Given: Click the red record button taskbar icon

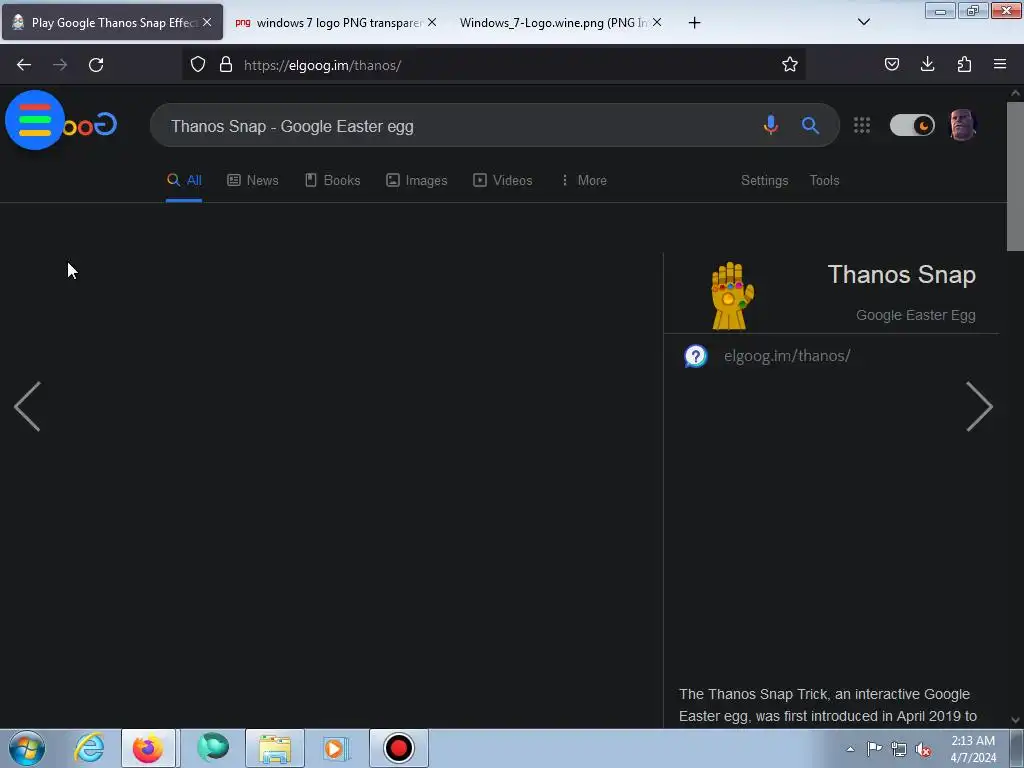Looking at the screenshot, I should pyautogui.click(x=398, y=748).
